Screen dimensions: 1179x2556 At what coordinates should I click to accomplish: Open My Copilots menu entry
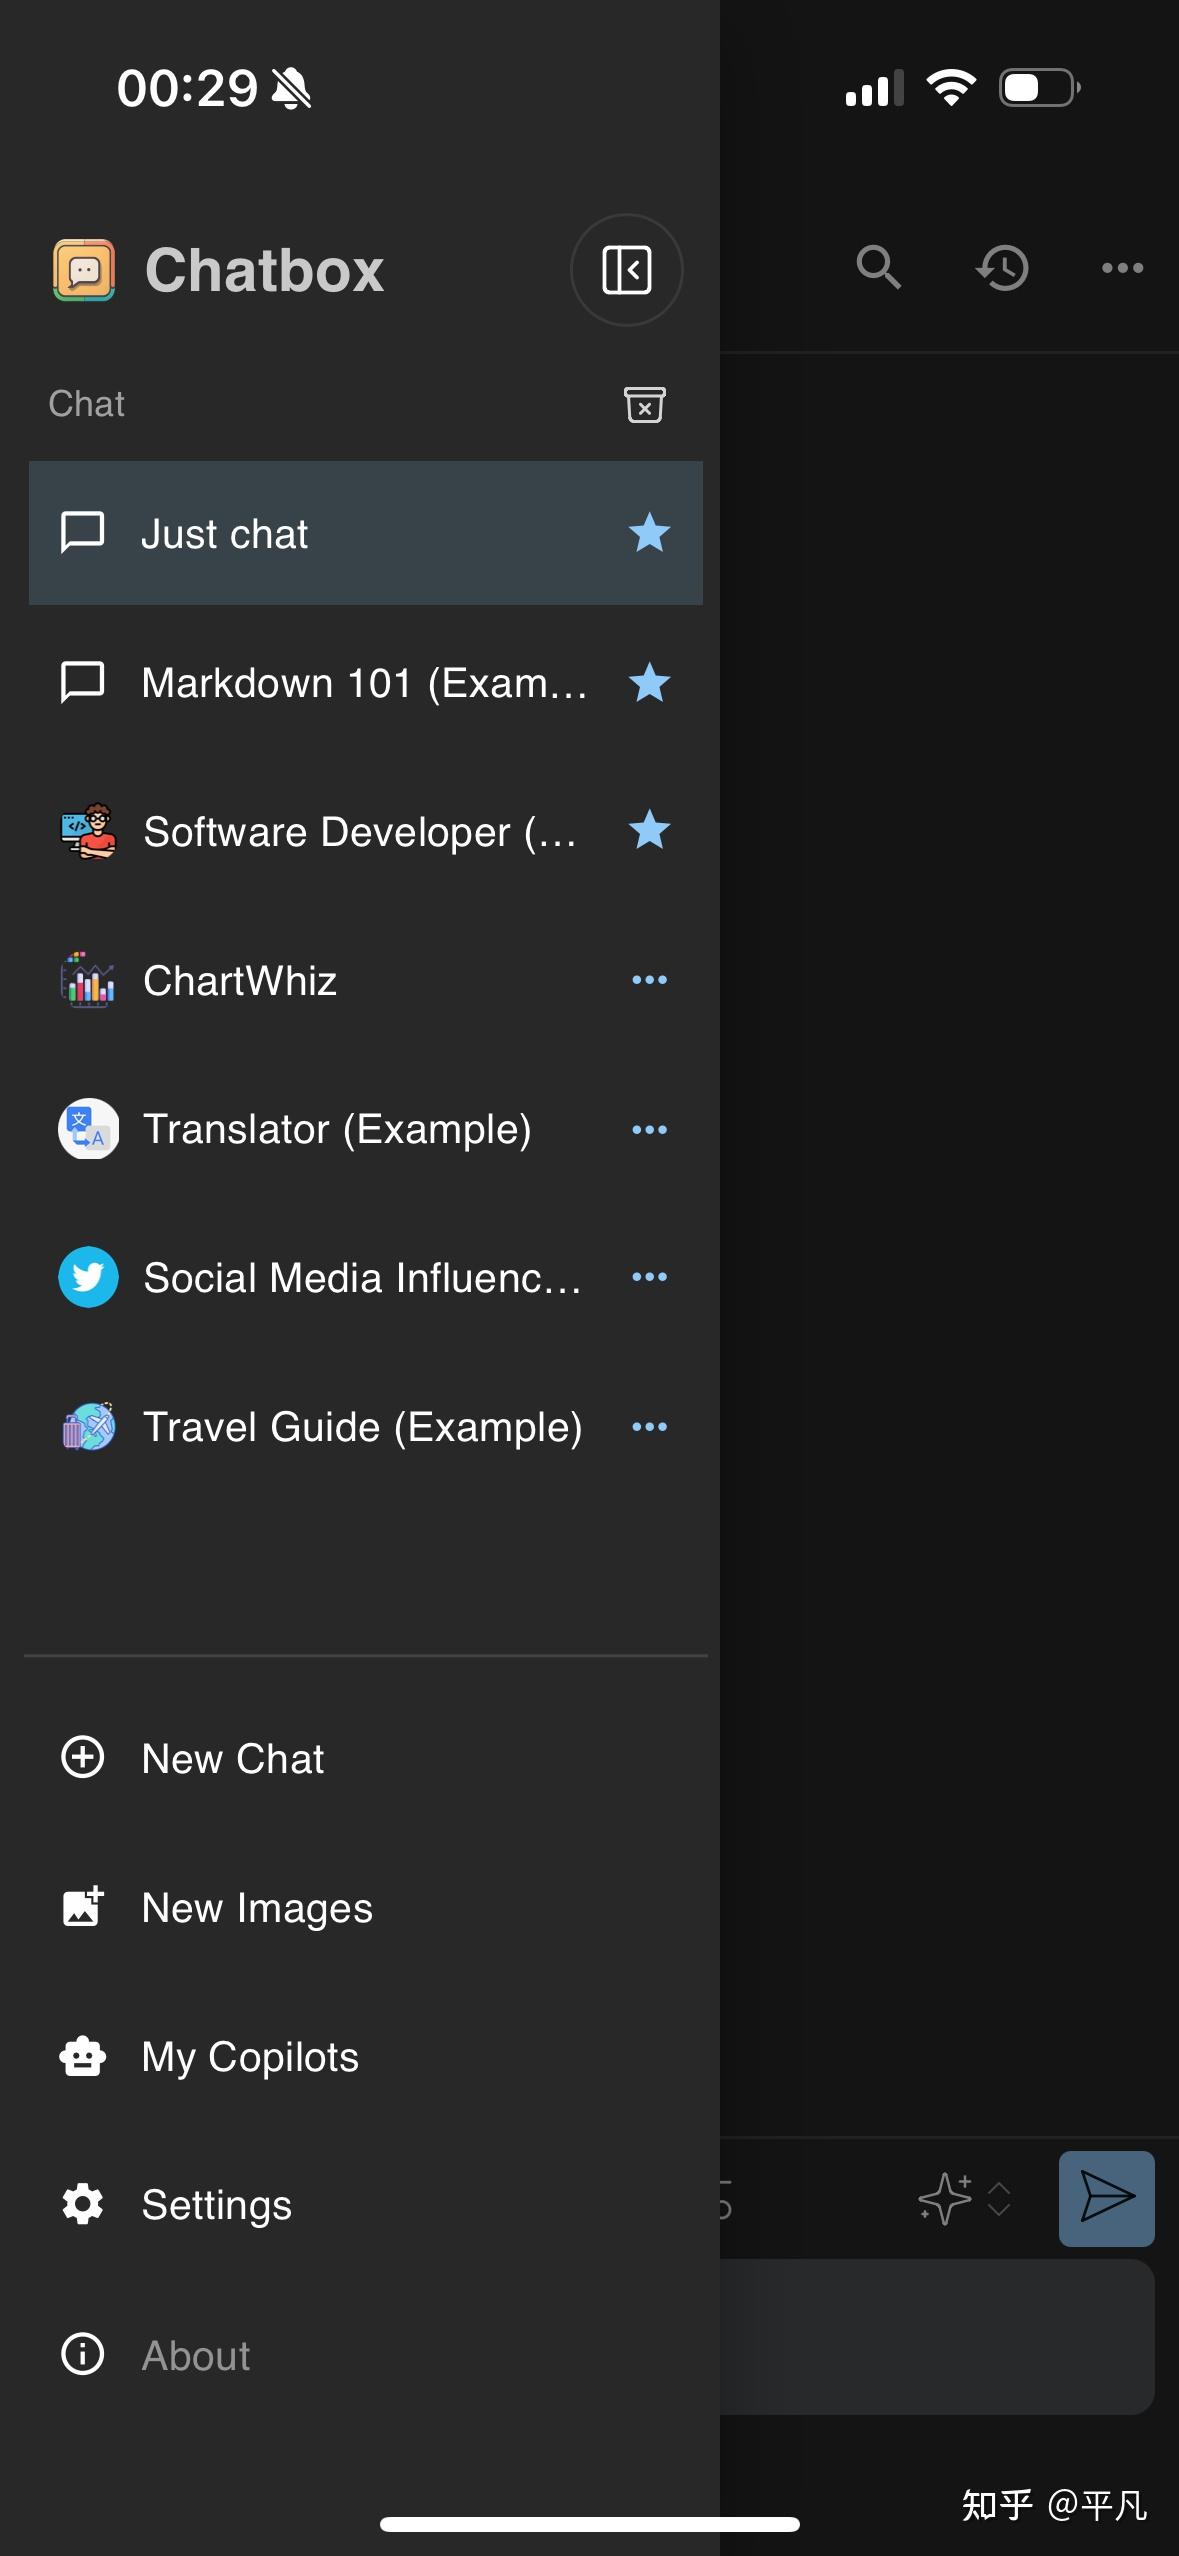click(x=250, y=2057)
